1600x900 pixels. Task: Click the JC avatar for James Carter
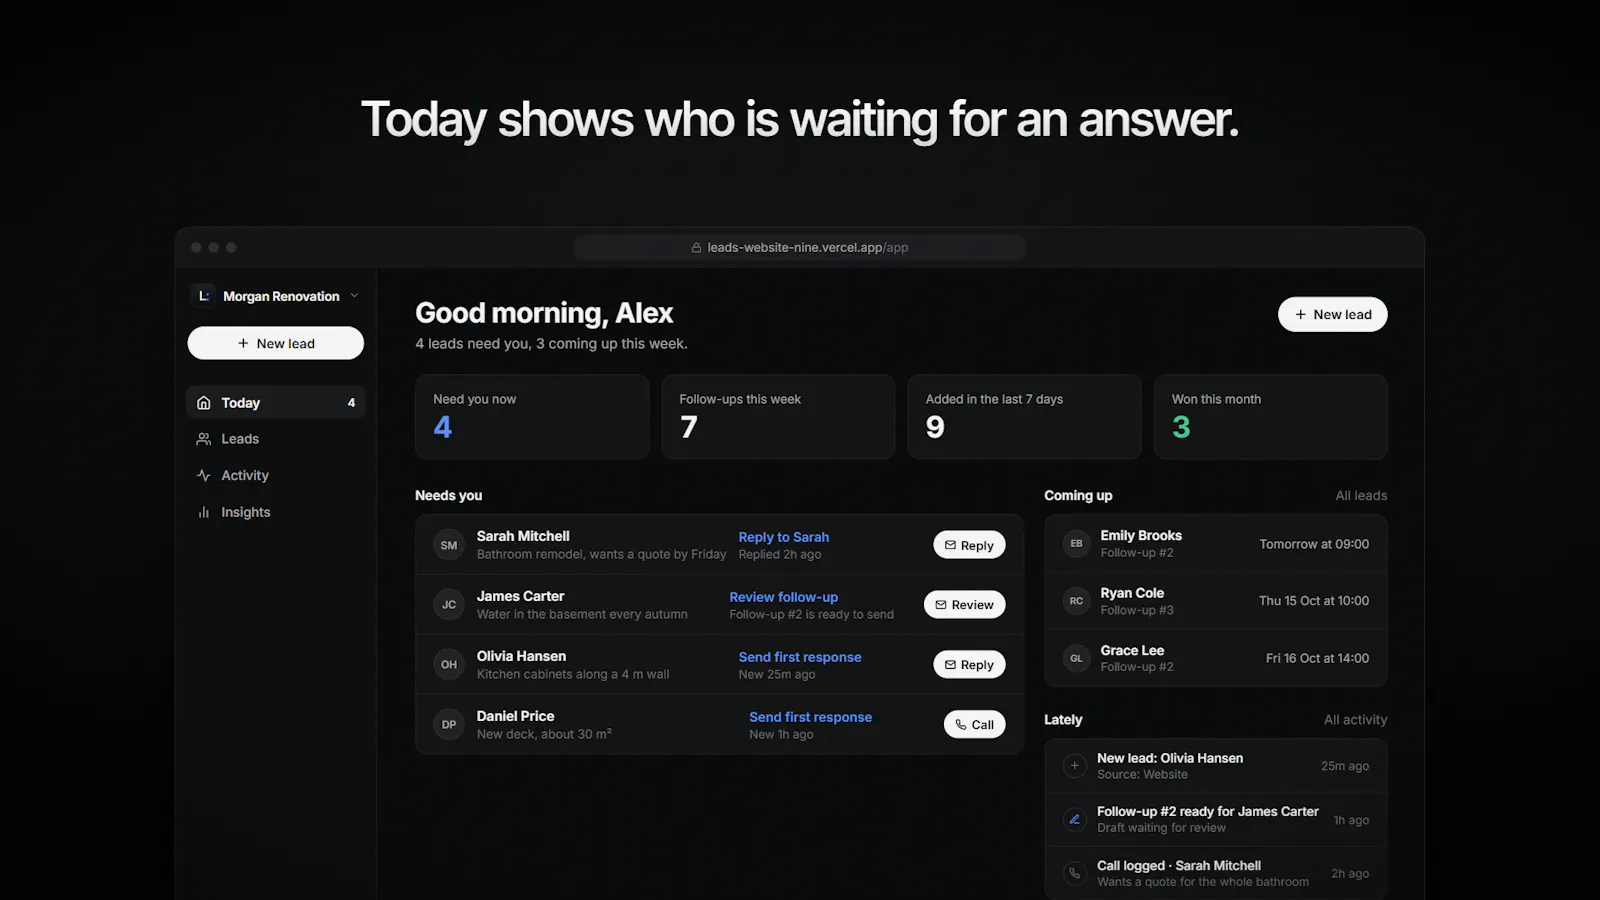[449, 605]
